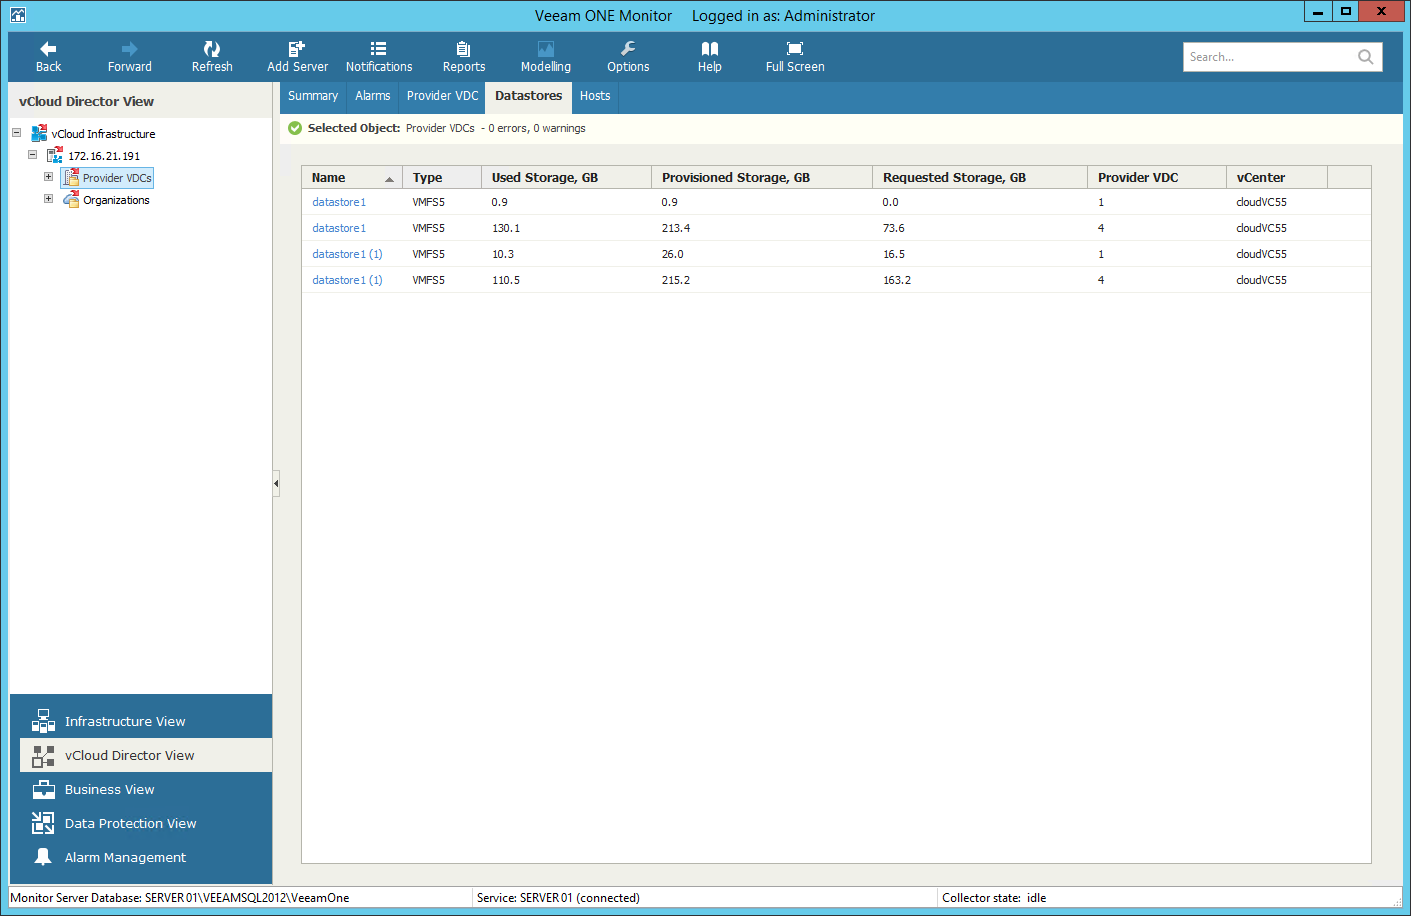The image size is (1411, 916).
Task: Click the Service SERVER01 connected status
Action: [x=558, y=898]
